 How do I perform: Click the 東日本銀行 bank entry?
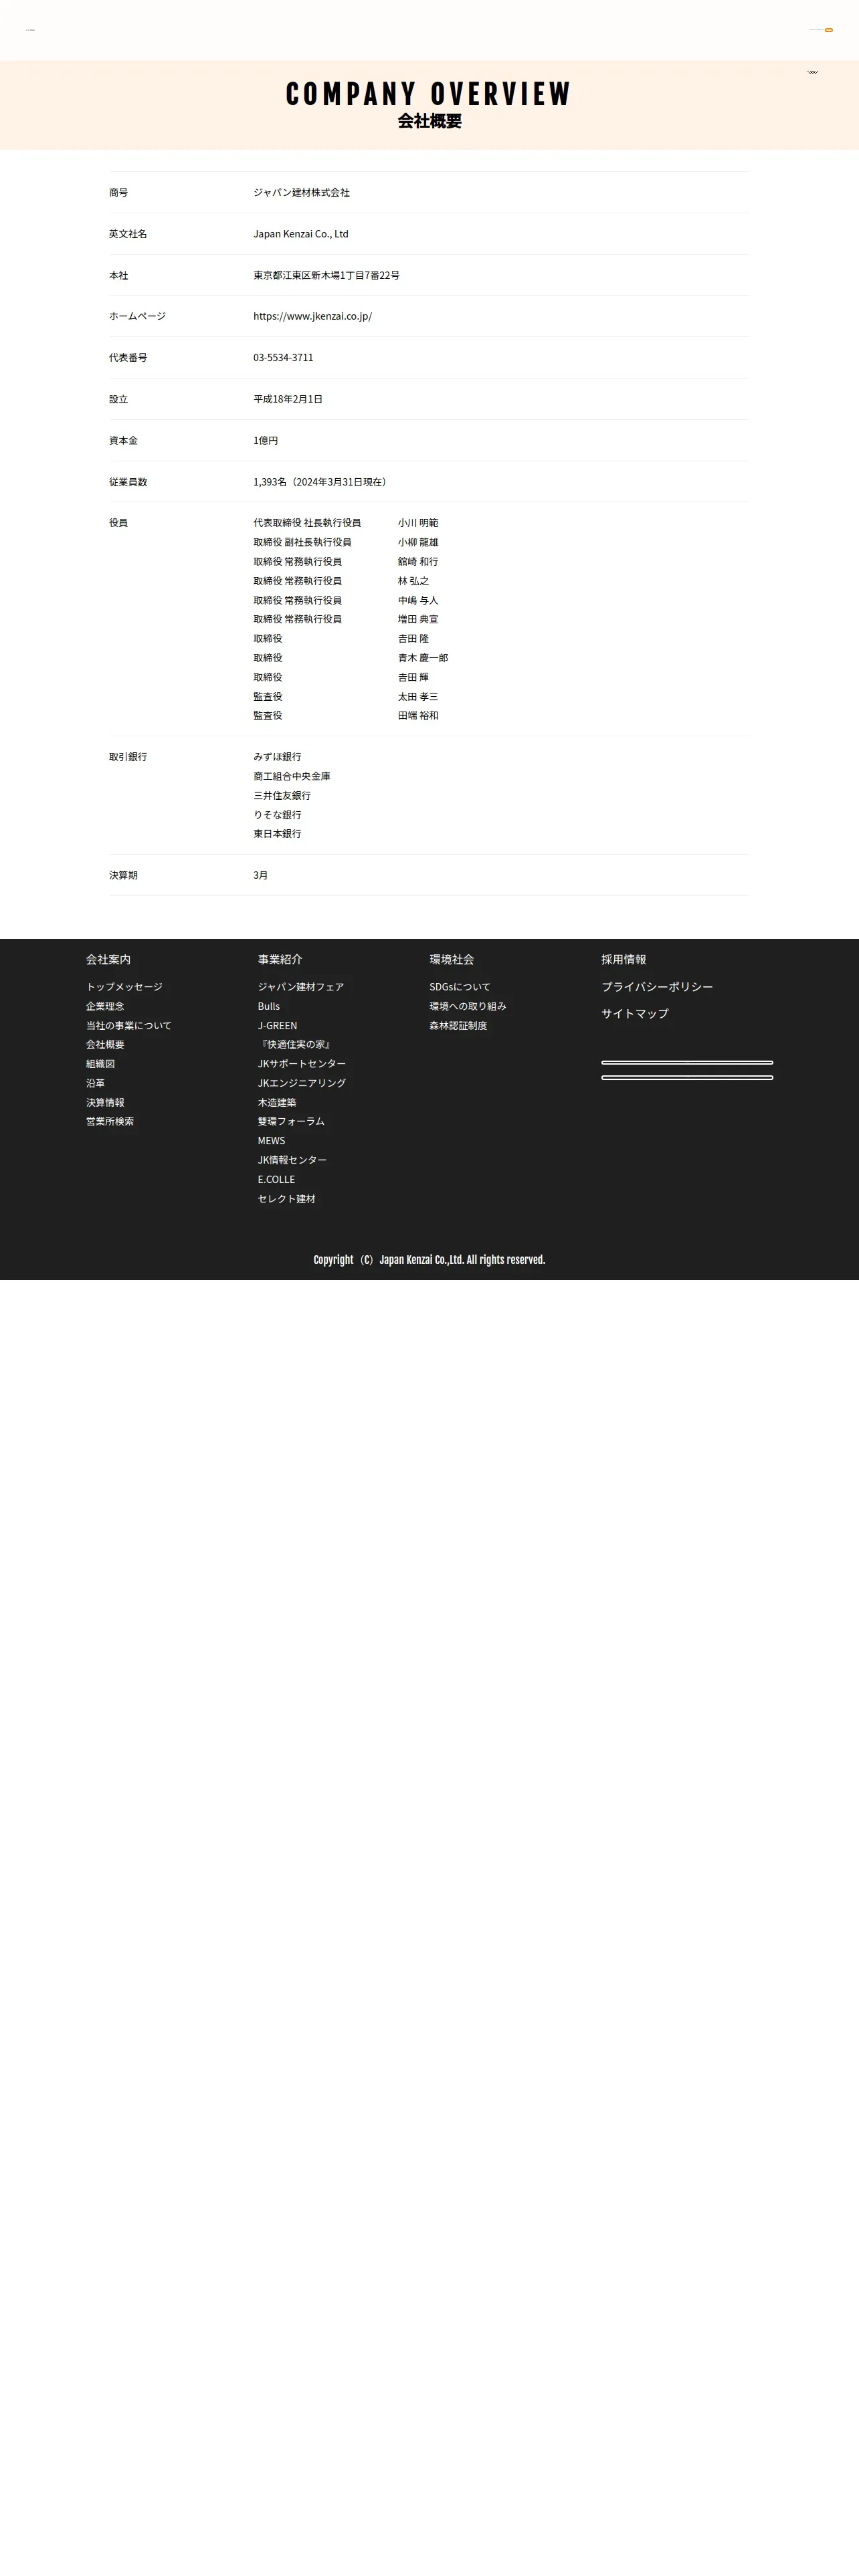pos(277,834)
